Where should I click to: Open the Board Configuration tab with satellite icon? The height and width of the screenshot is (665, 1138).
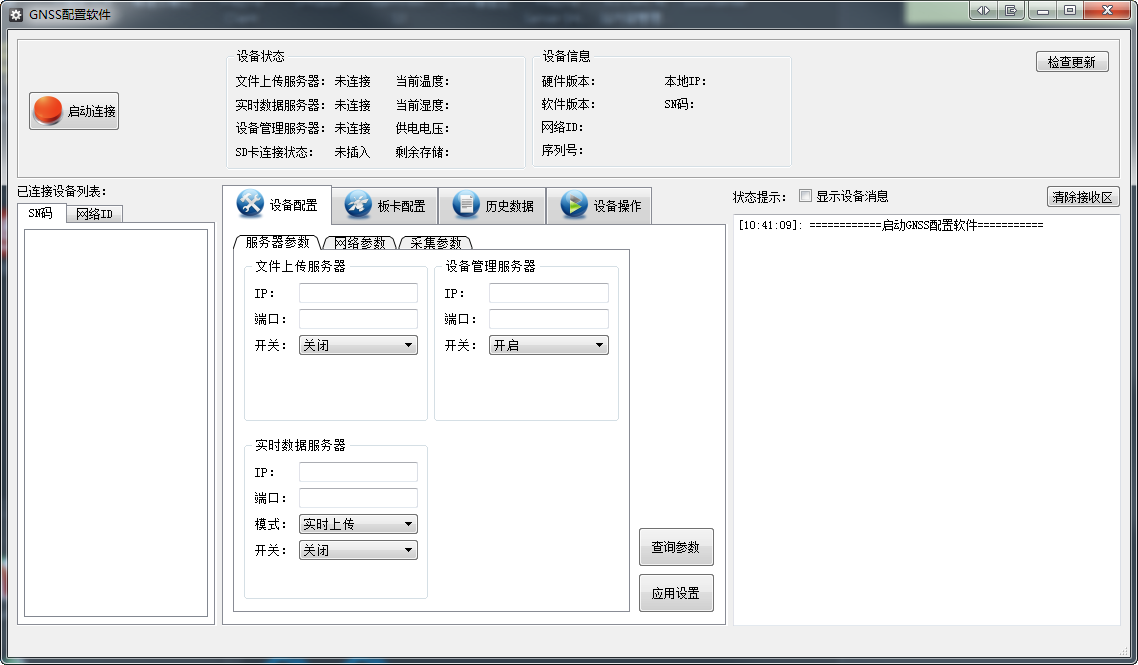coord(385,206)
